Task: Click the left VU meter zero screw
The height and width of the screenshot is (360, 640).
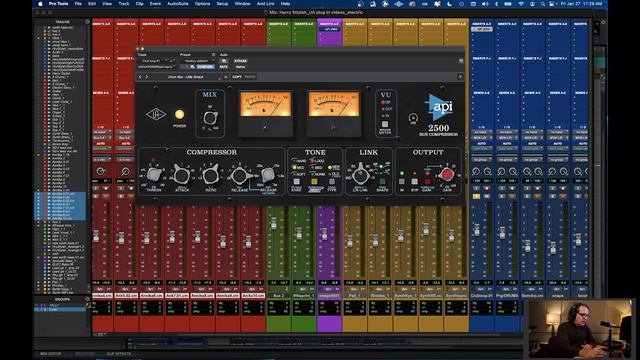Action: coord(266,128)
